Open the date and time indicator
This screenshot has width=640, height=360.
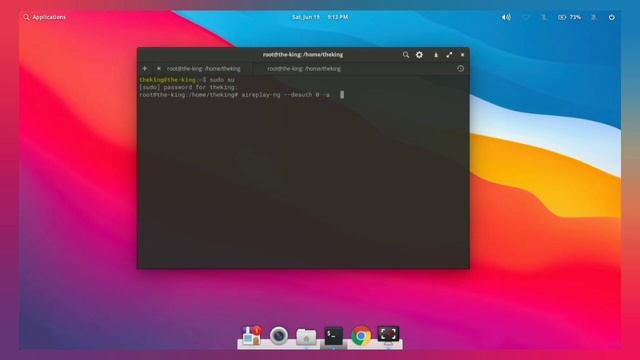point(320,17)
